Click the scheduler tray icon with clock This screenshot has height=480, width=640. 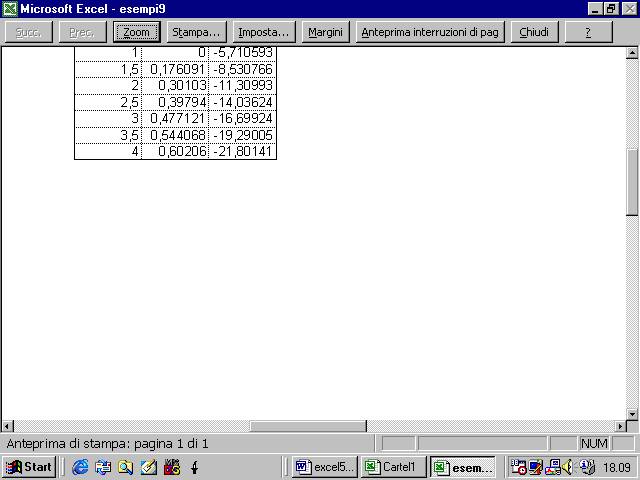(518, 467)
